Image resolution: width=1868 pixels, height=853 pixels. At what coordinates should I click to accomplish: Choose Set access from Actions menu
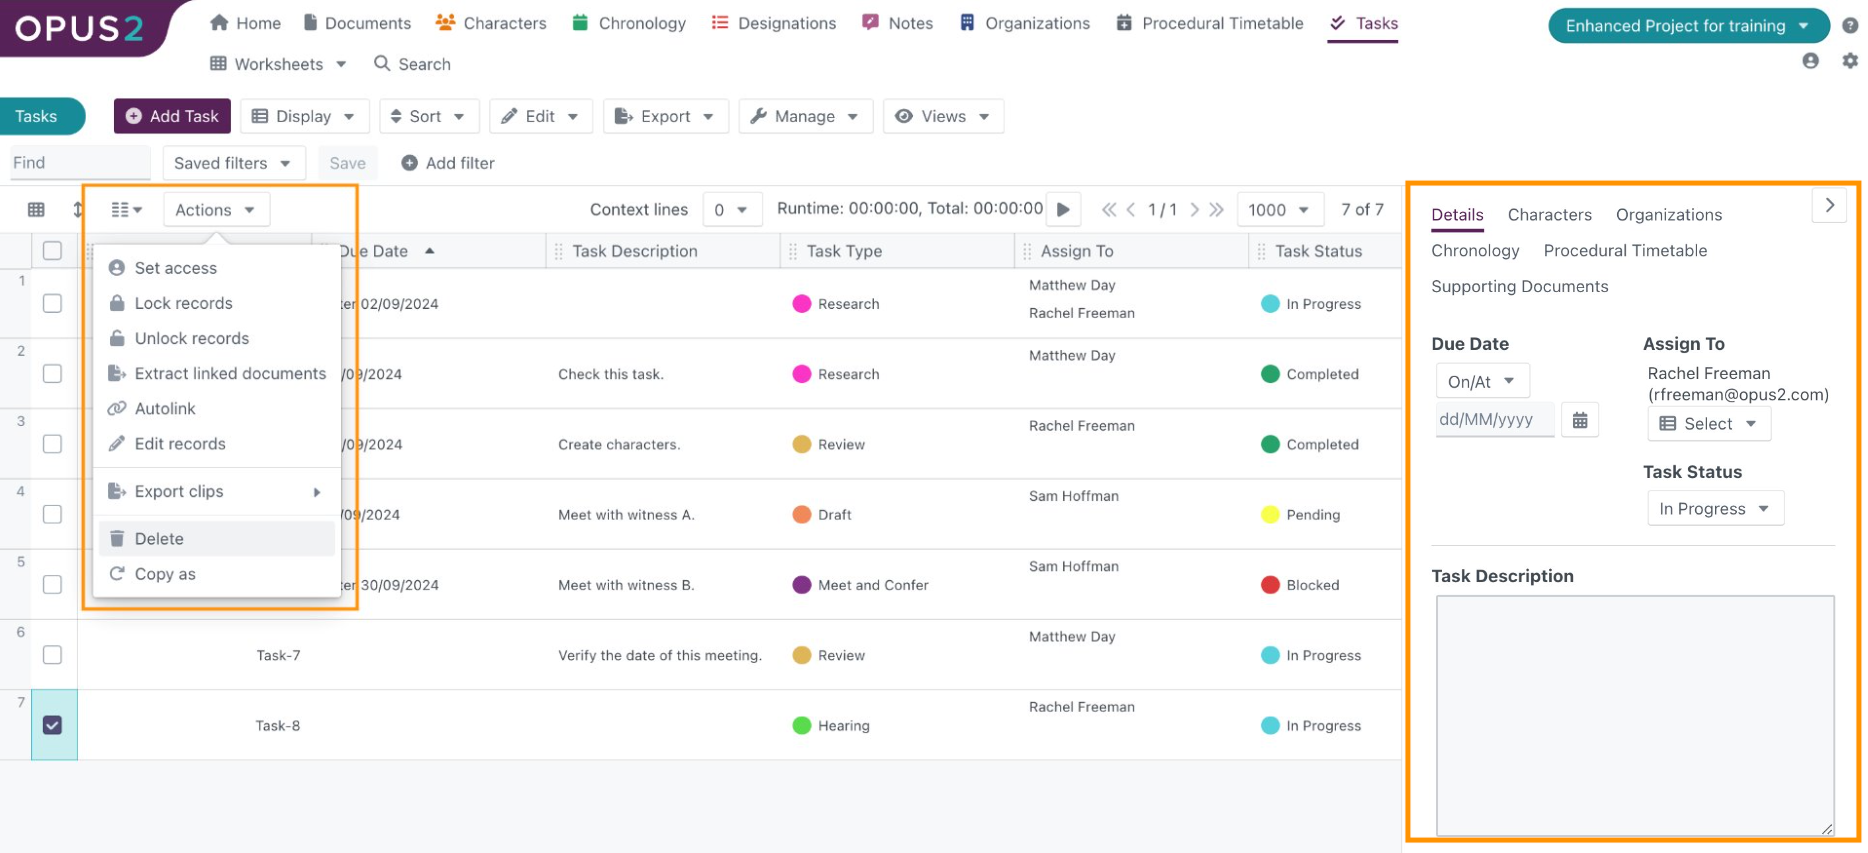click(216, 268)
